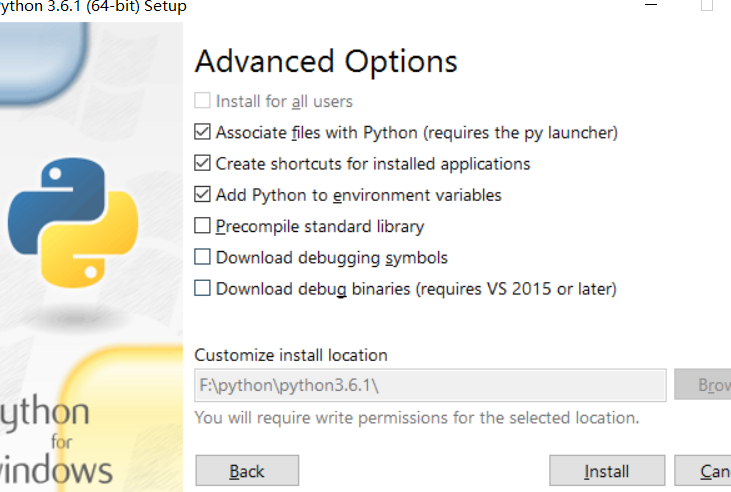Enable Download debug binaries option
The width and height of the screenshot is (731, 492).
[x=203, y=289]
